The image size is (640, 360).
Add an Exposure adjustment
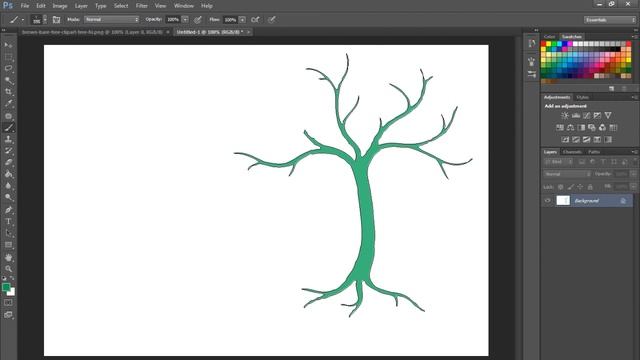597,116
